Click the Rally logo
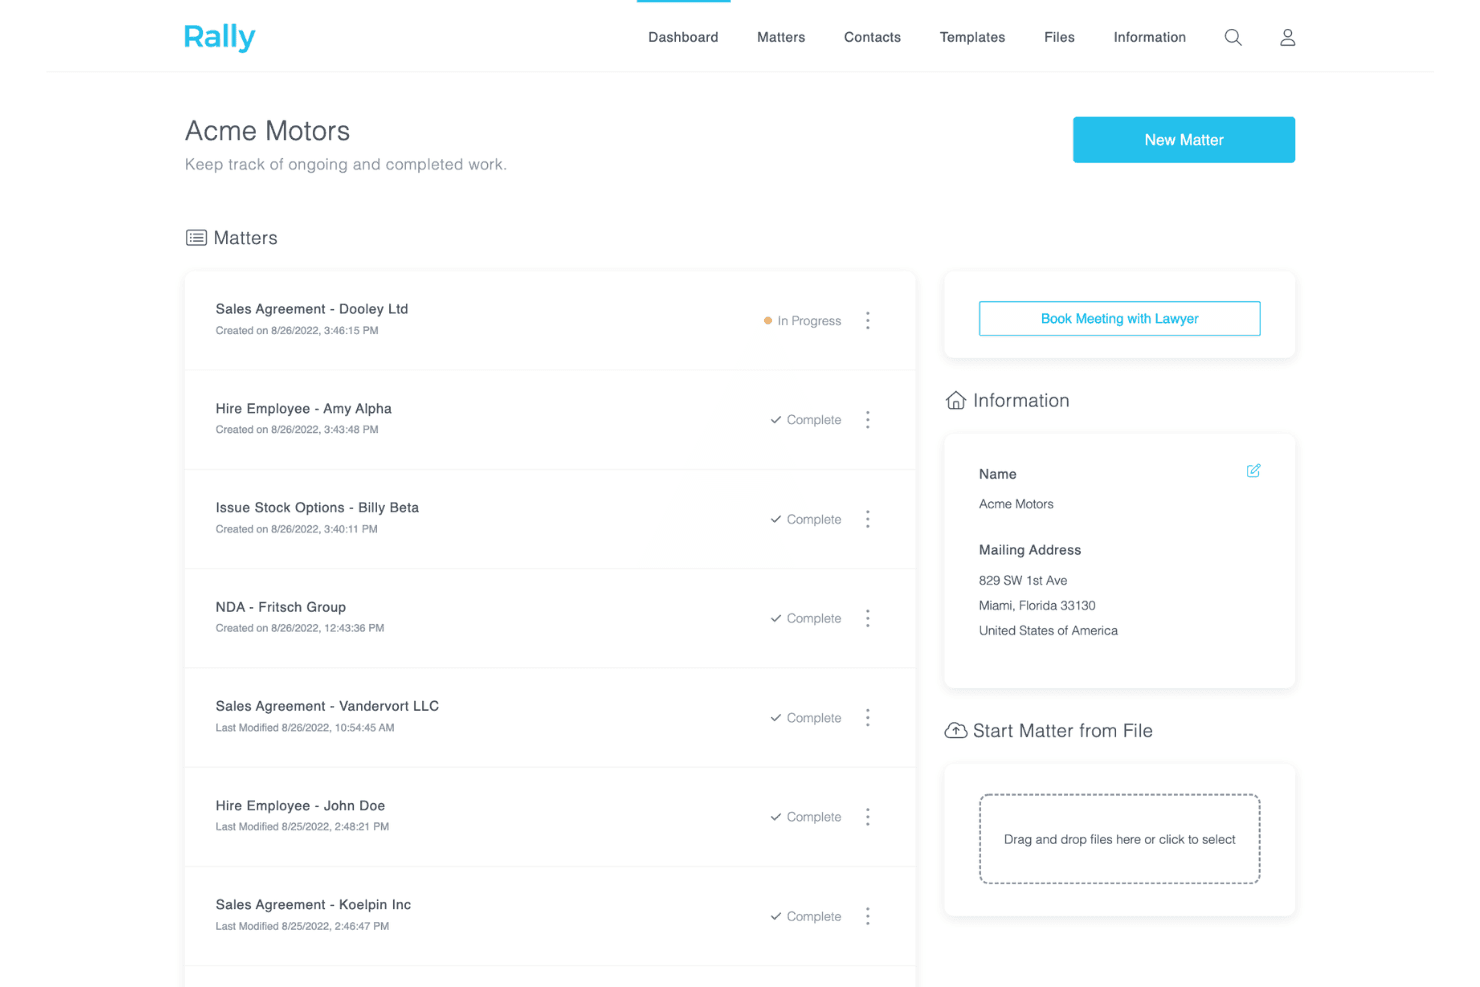The image size is (1480, 987). point(219,37)
